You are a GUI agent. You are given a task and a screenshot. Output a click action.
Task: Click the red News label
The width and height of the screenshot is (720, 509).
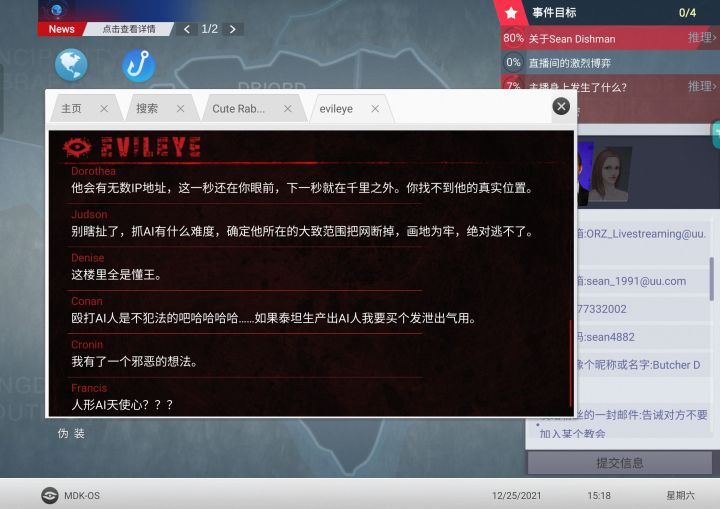point(62,29)
